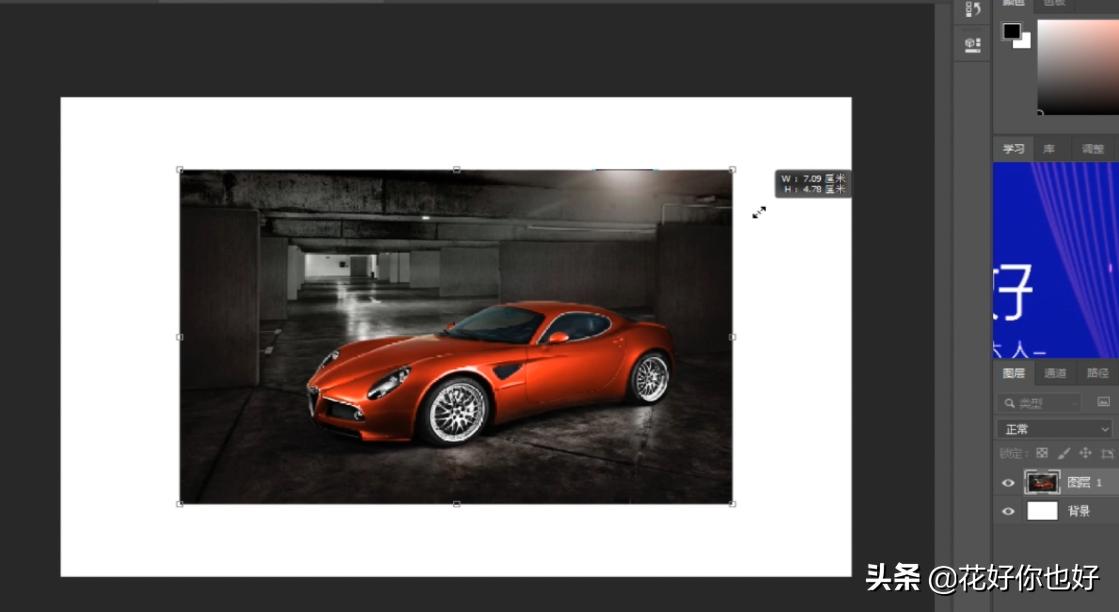This screenshot has height=612, width=1119.
Task: Click the left-middle transform handle
Action: pos(180,337)
